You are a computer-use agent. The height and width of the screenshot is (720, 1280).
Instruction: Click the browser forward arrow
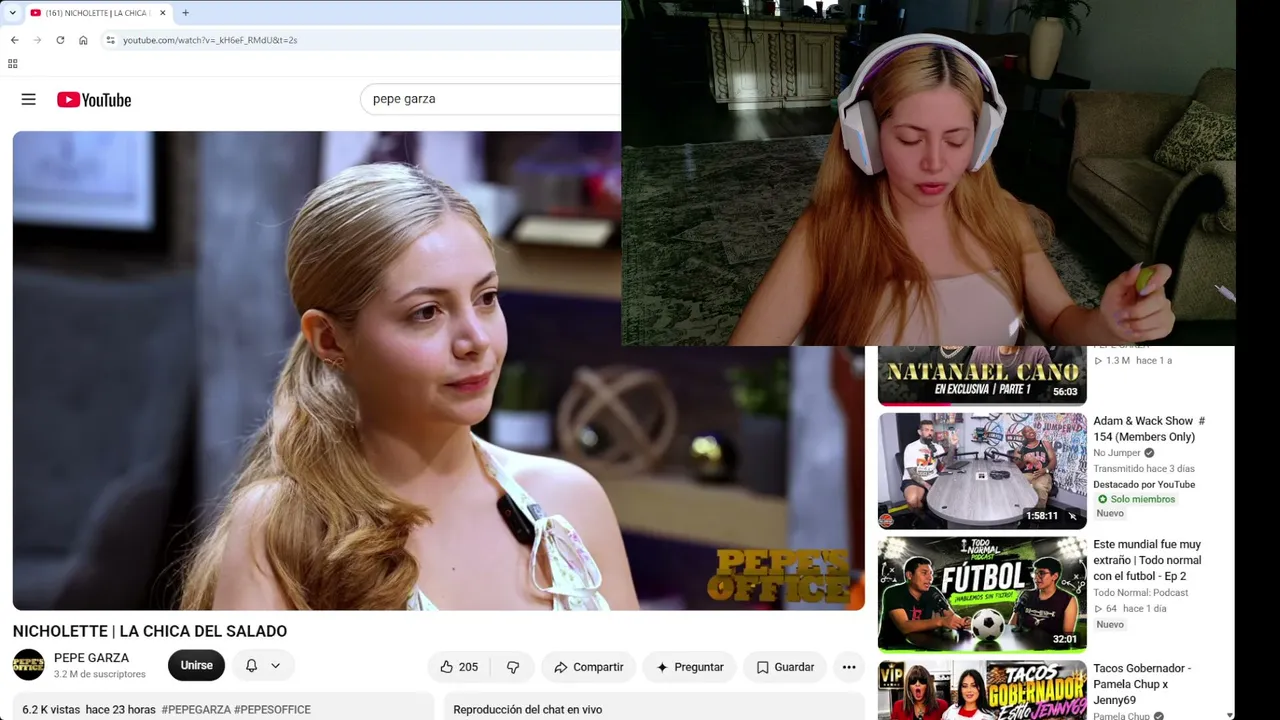point(37,40)
